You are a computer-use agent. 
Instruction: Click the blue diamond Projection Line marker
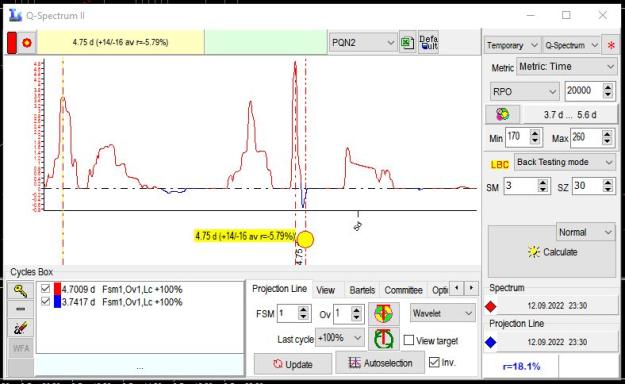coord(491,342)
